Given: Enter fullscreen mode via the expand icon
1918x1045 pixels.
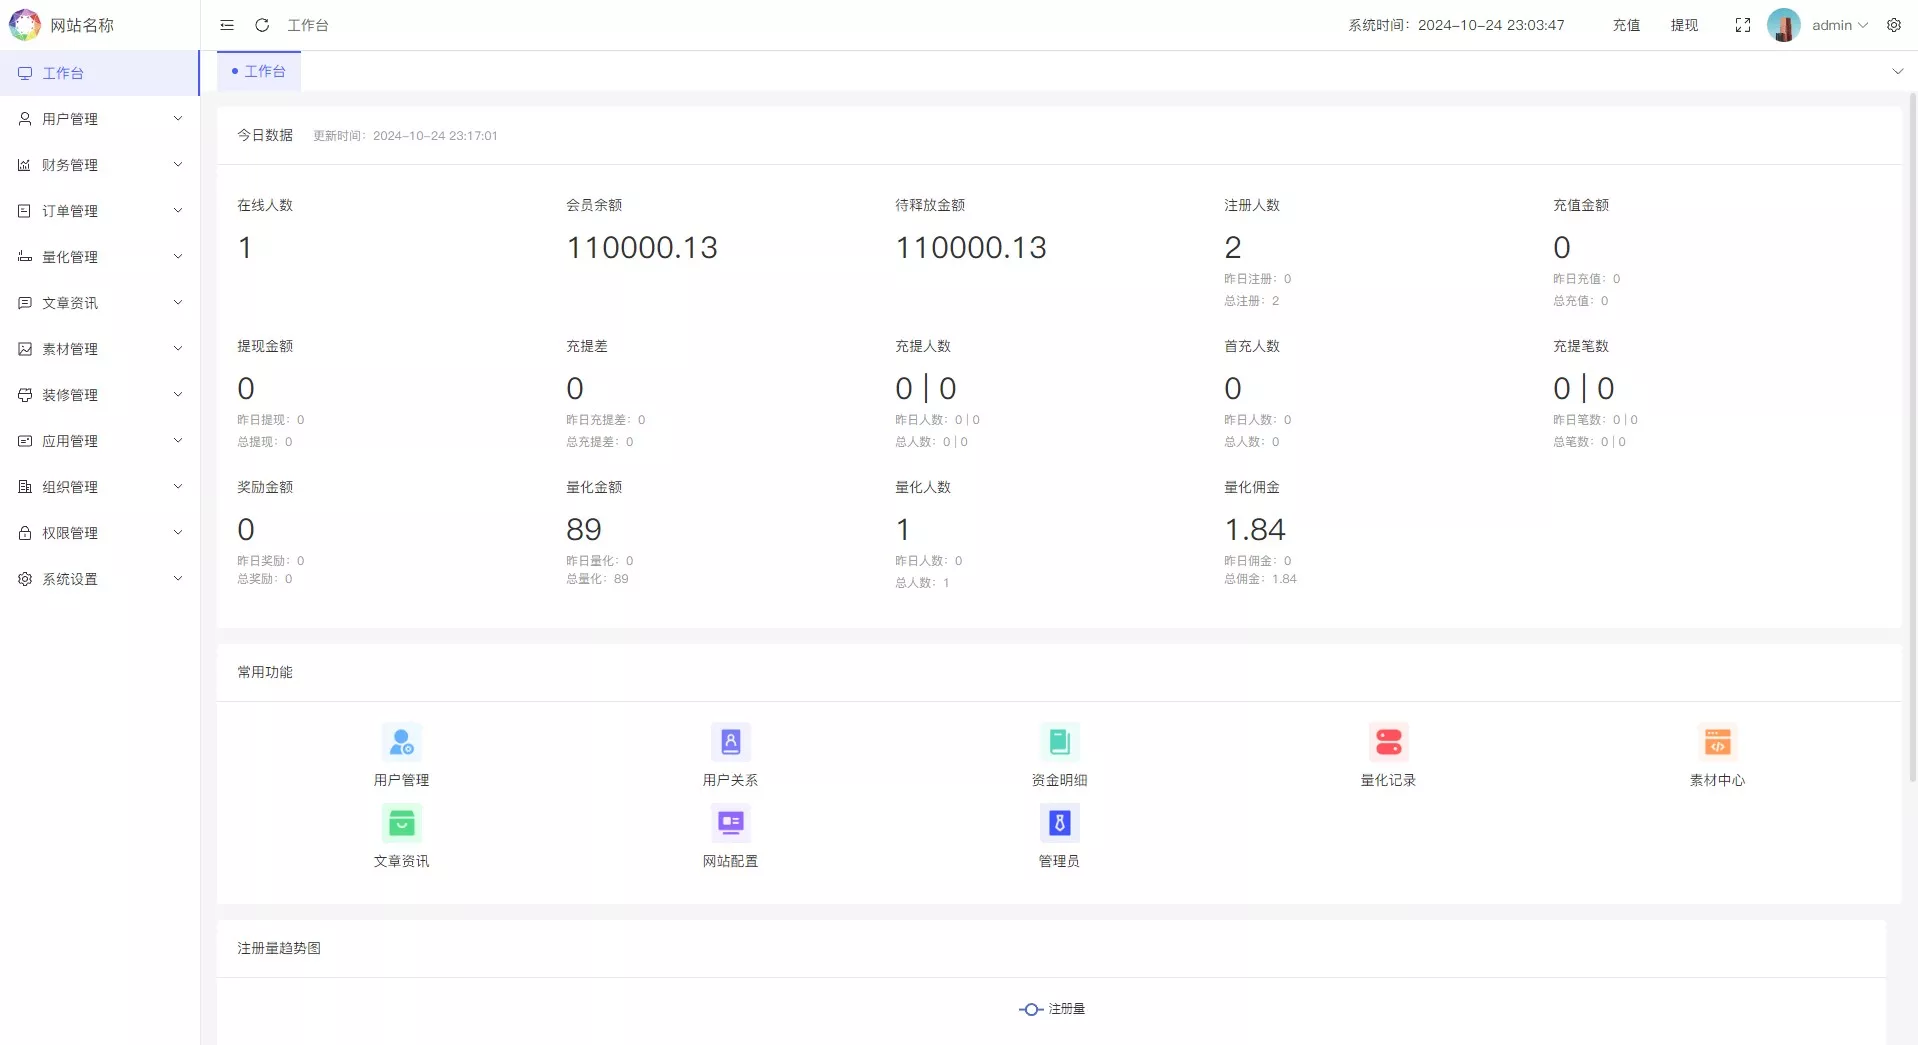Looking at the screenshot, I should pyautogui.click(x=1742, y=25).
